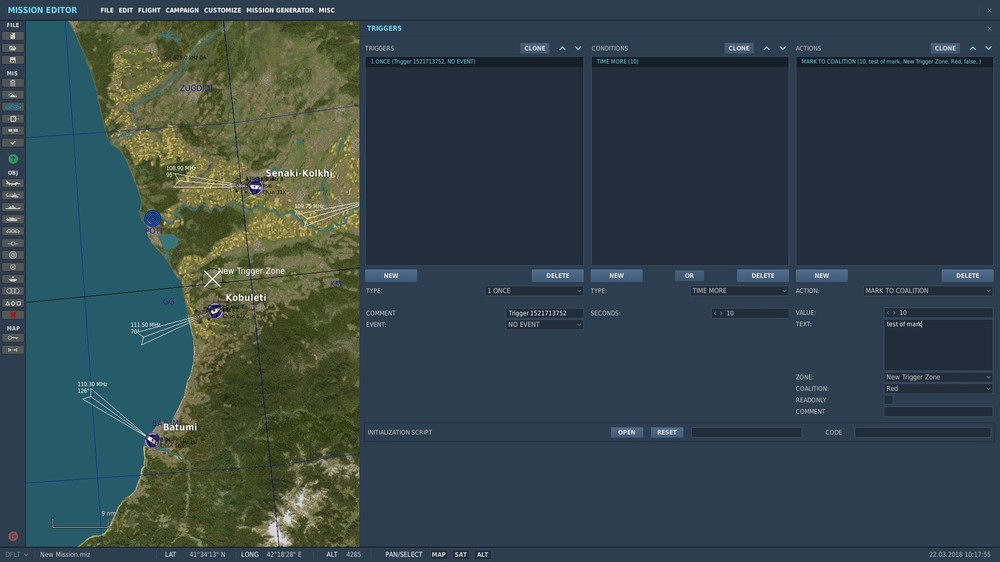Click the save mission floppy icon
The width and height of the screenshot is (1000, 562).
pos(12,60)
